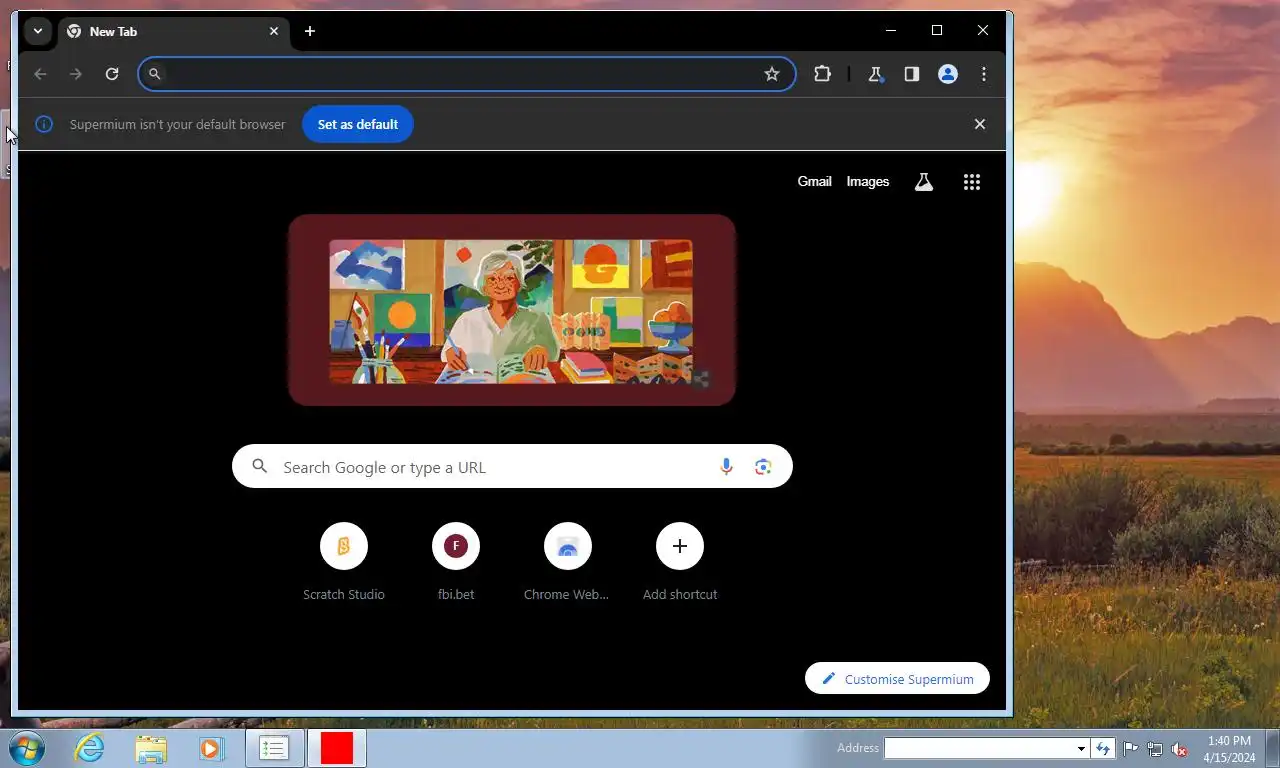Open Search Labs flask on Google page

point(924,182)
